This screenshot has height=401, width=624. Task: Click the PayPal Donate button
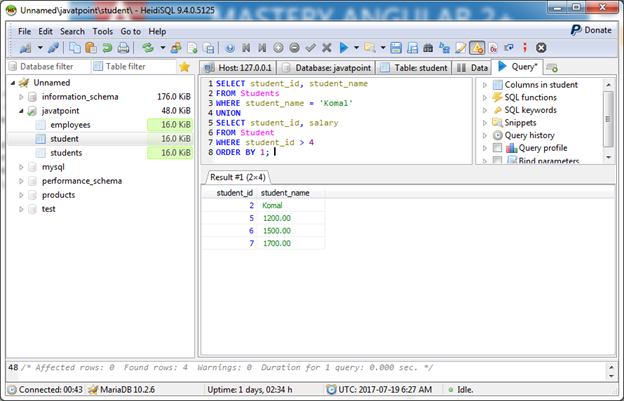tap(591, 30)
